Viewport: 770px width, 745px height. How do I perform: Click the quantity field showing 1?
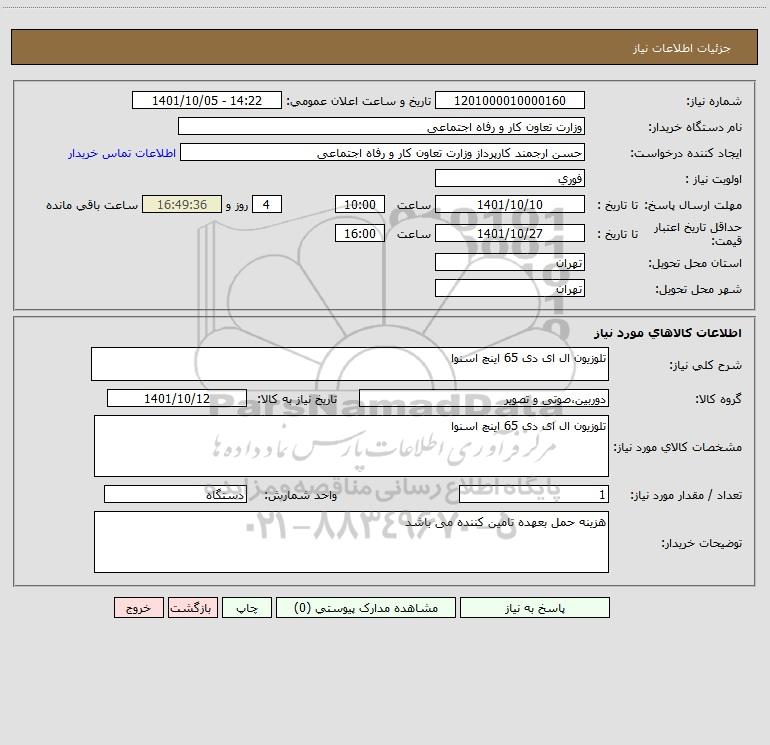pos(534,494)
